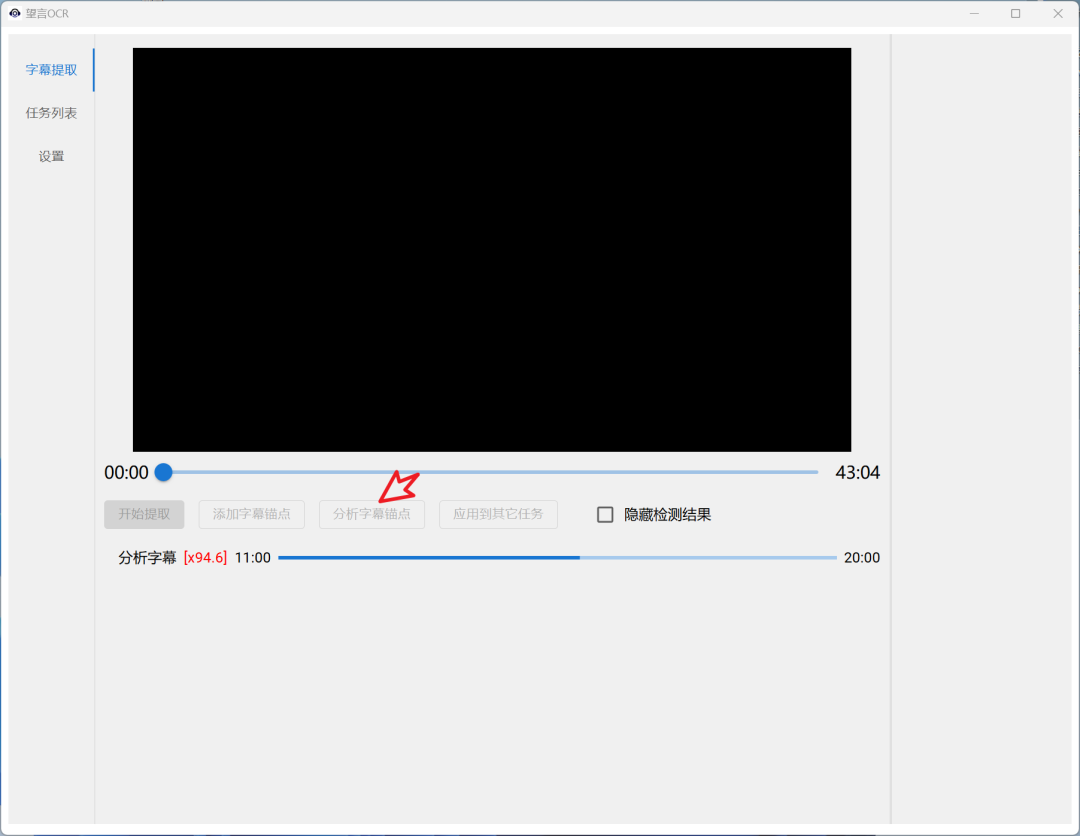Go to the 设置 tab
Image resolution: width=1080 pixels, height=836 pixels.
[51, 156]
